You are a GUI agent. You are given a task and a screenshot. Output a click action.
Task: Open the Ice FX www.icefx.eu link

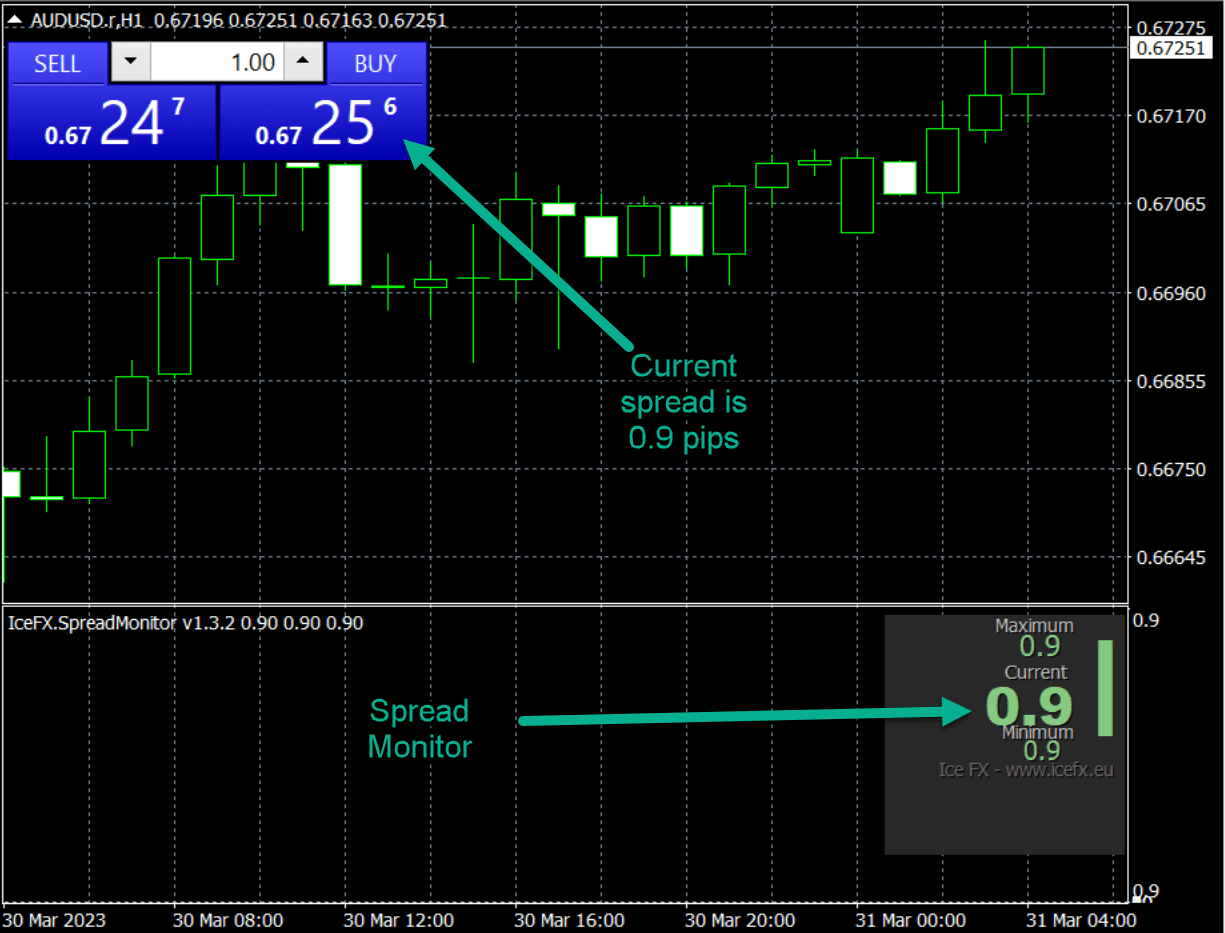(x=1025, y=770)
